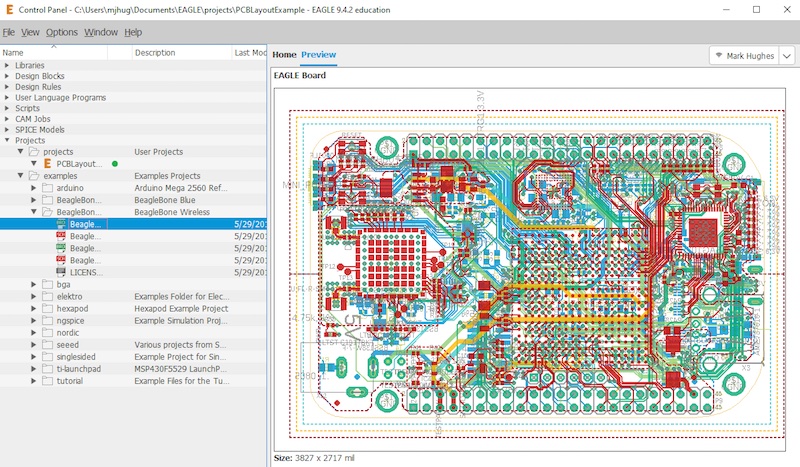
Task: Sort by the Name column header
Action: point(54,53)
